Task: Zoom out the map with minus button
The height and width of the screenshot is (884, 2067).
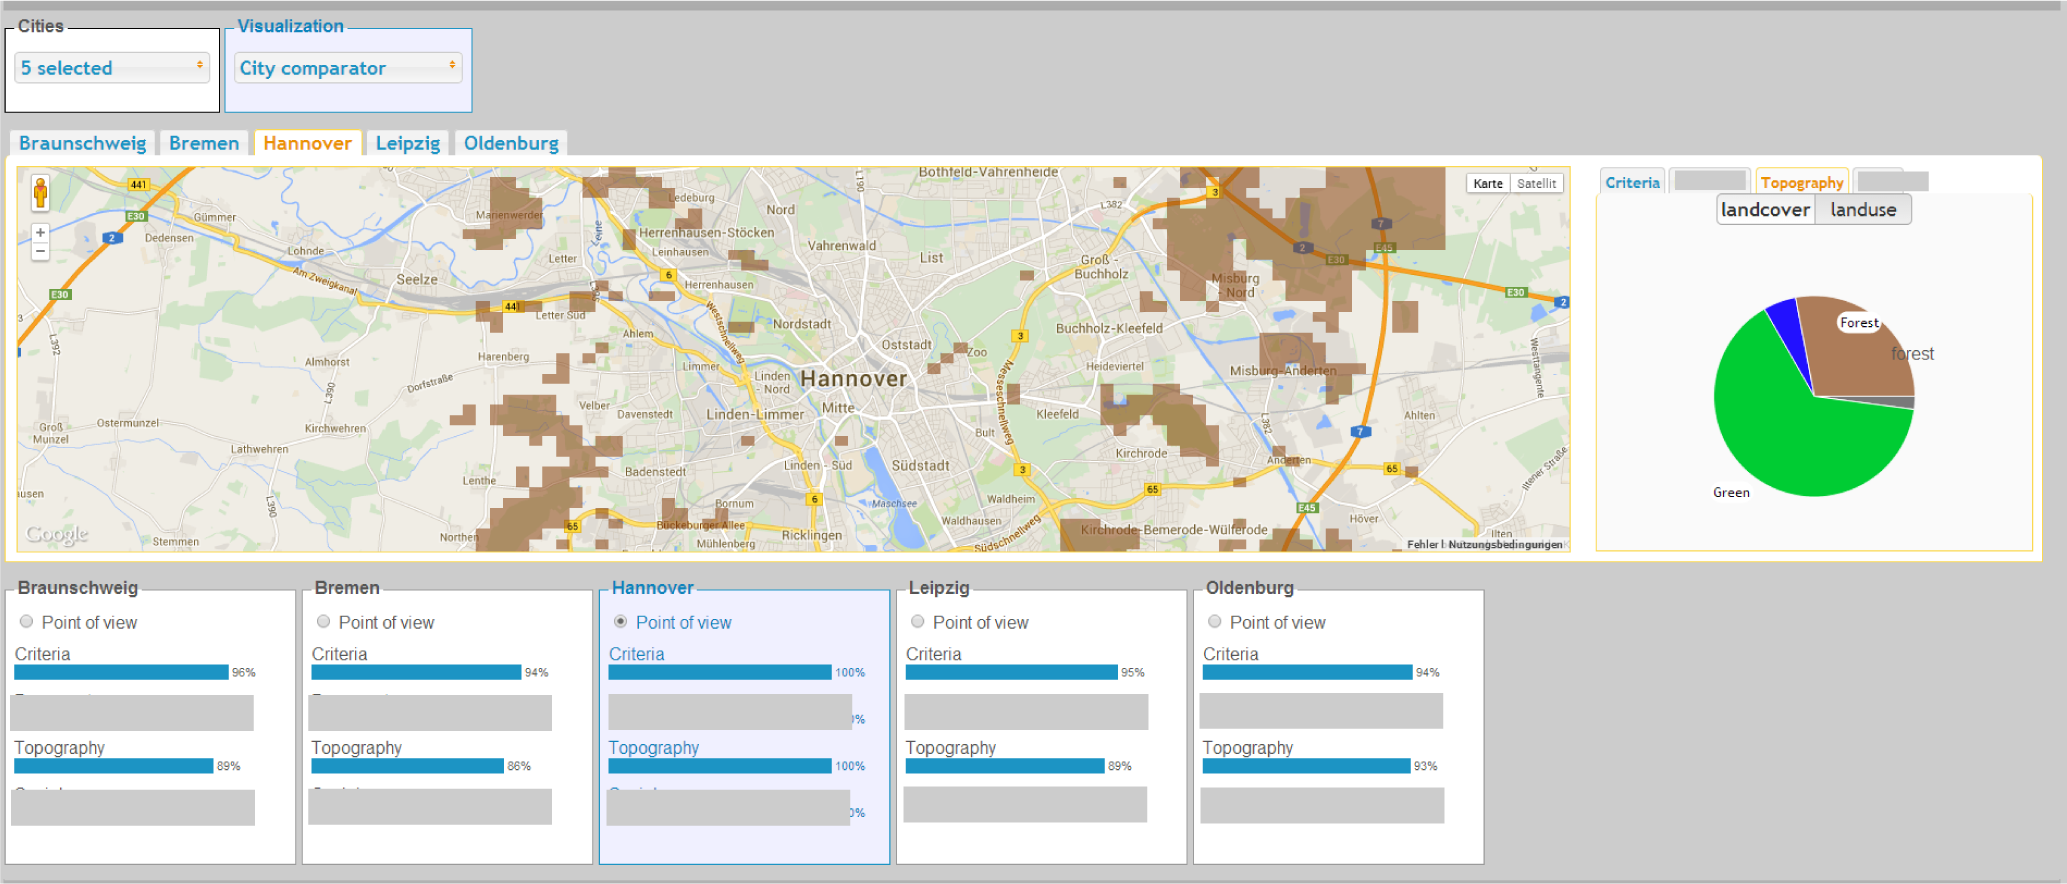Action: pyautogui.click(x=40, y=251)
